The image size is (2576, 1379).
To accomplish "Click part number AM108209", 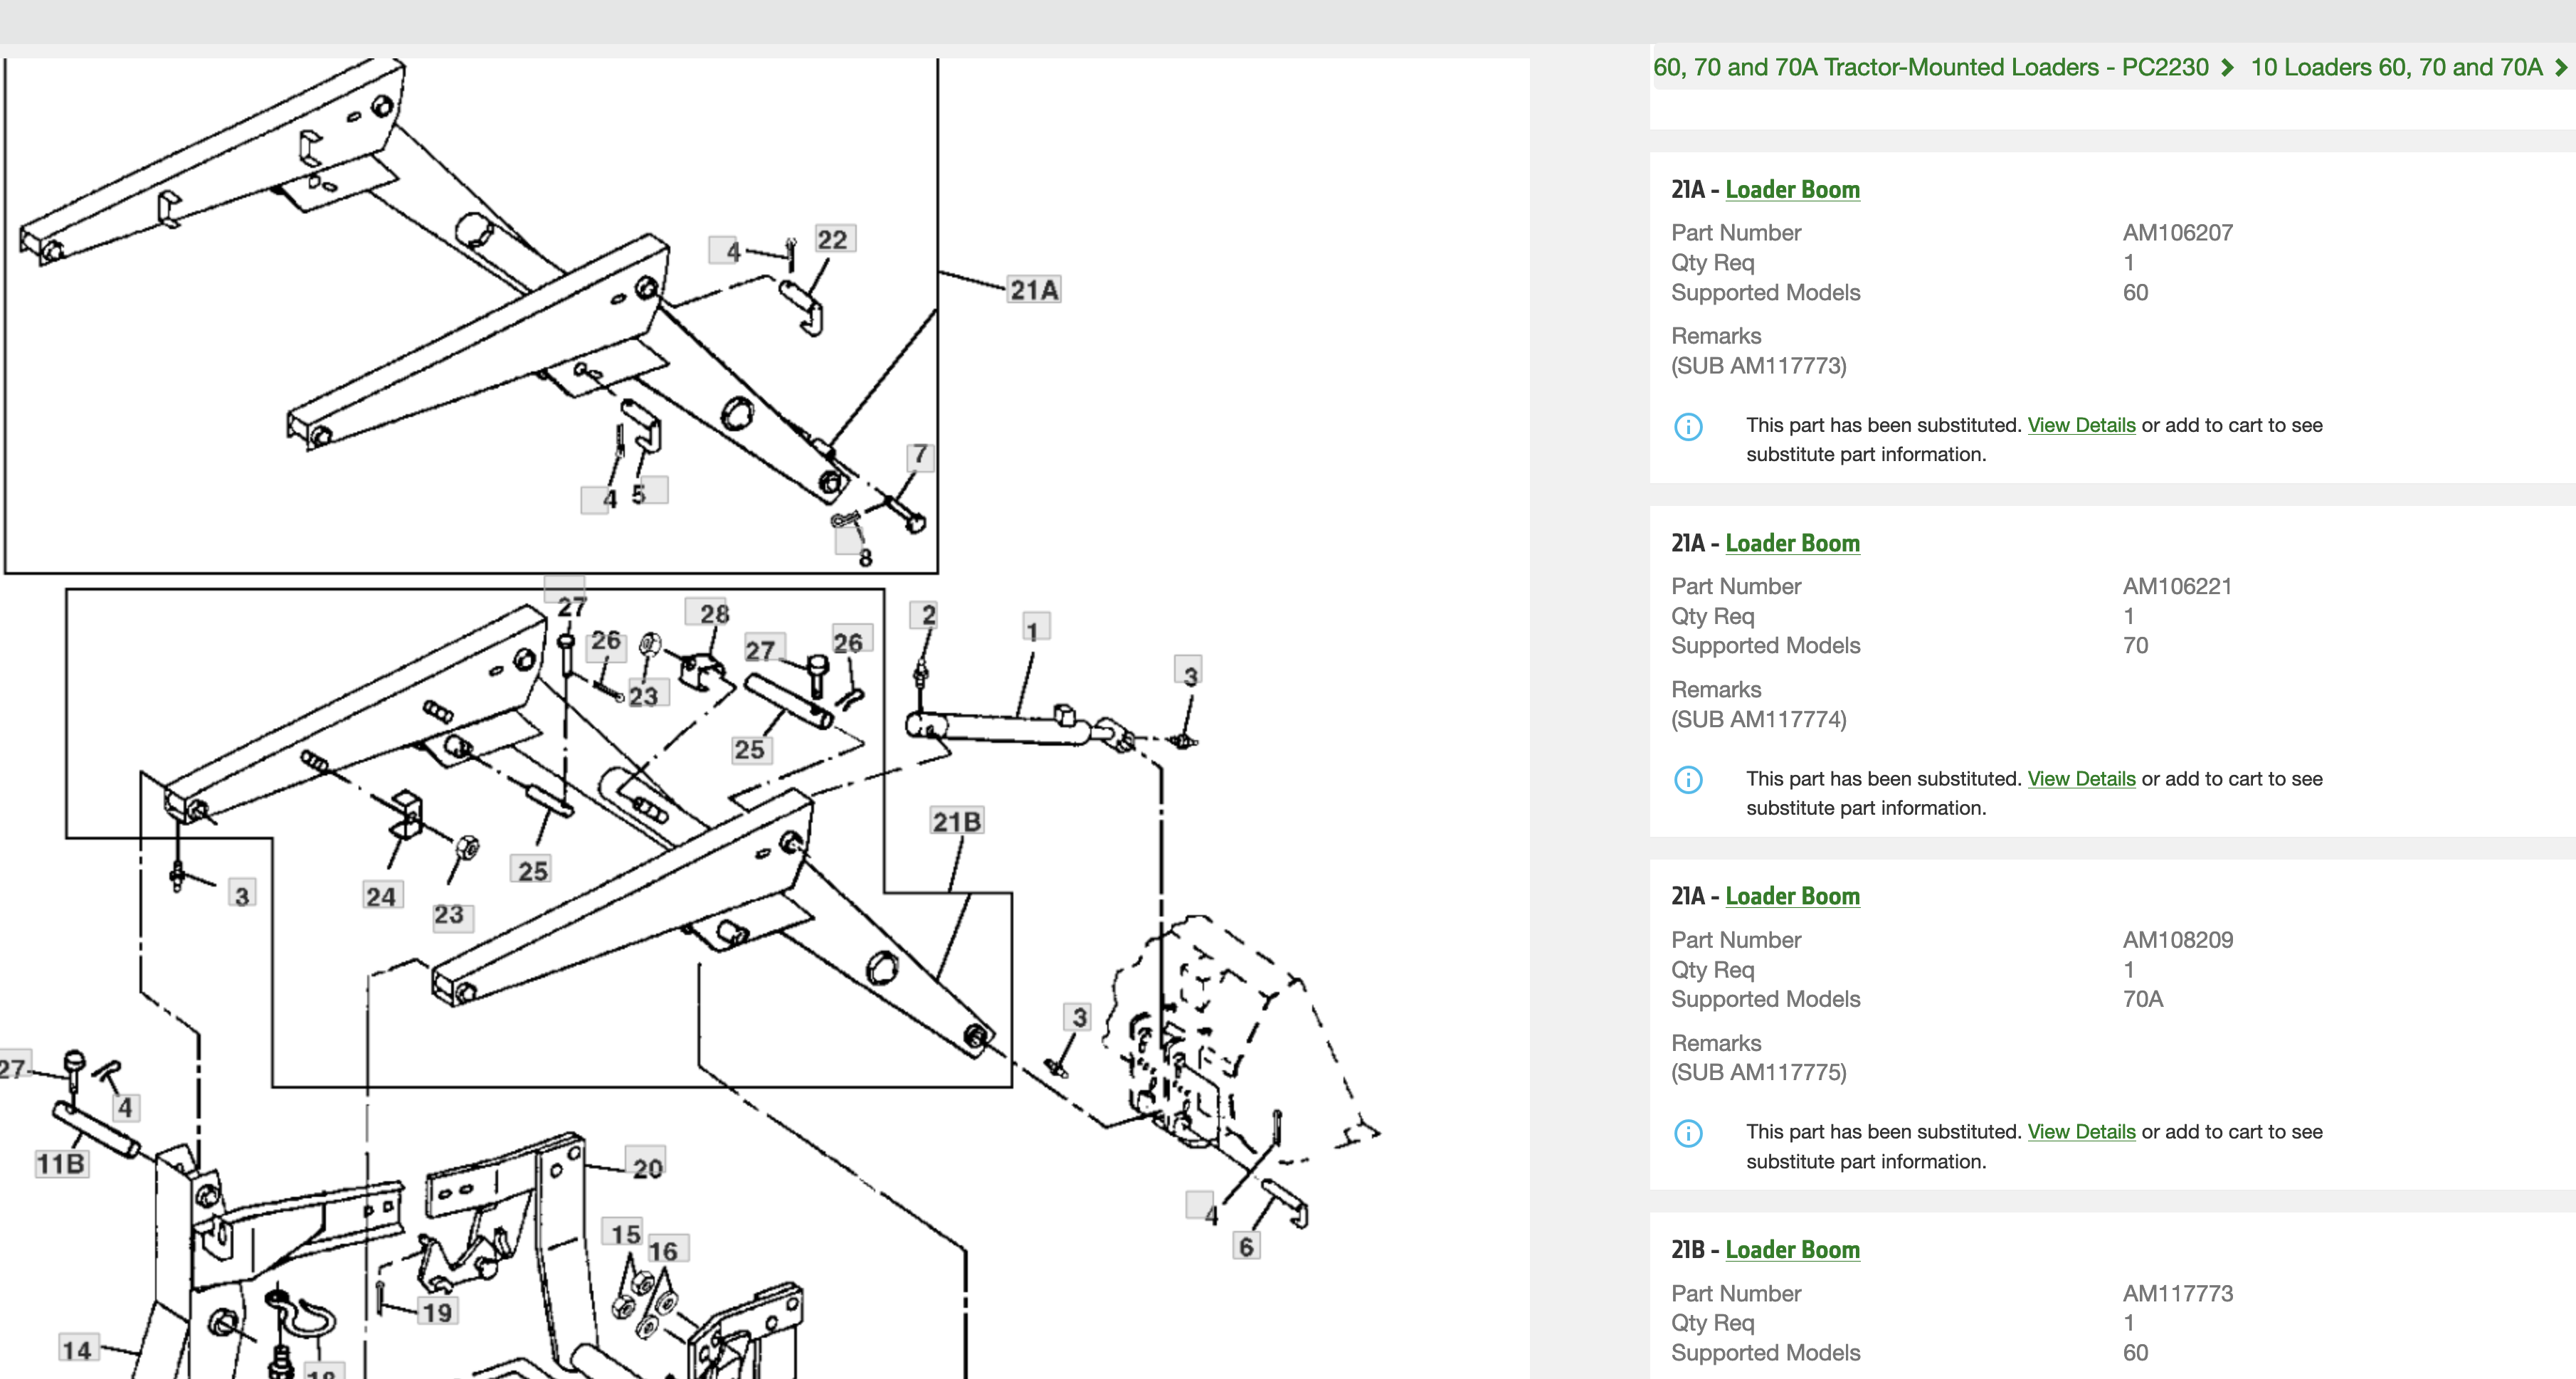I will [x=2177, y=940].
